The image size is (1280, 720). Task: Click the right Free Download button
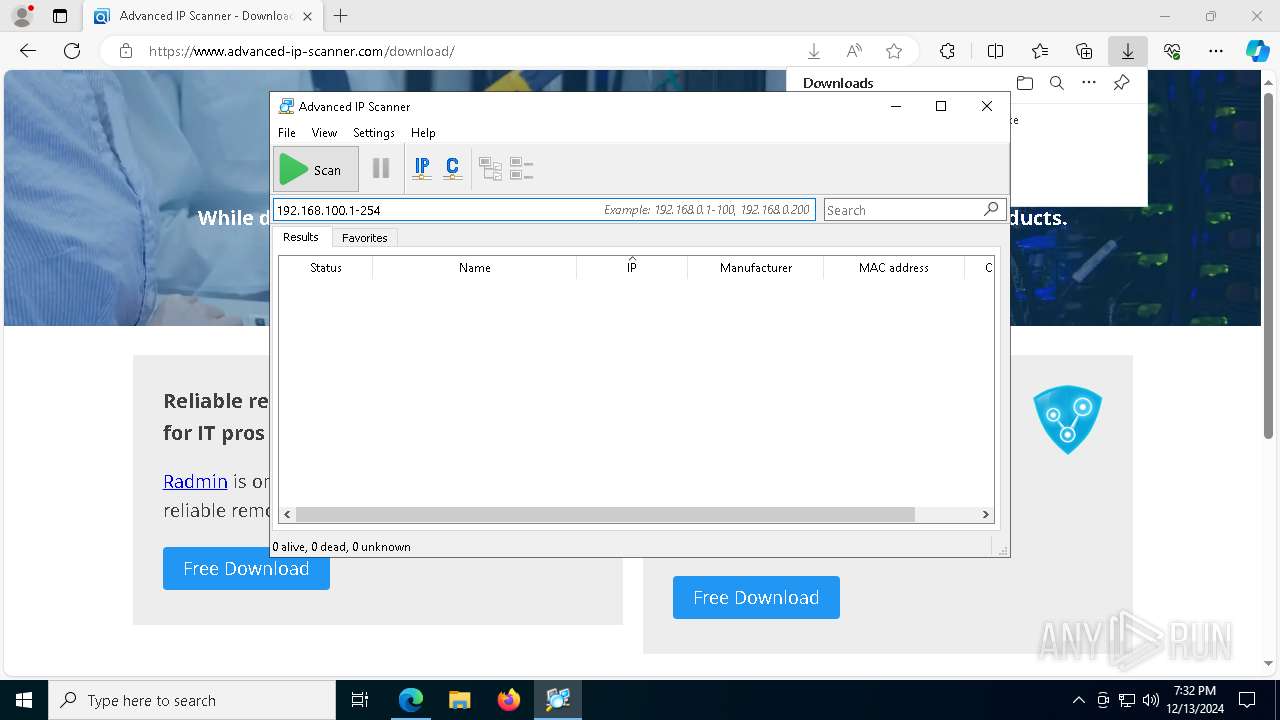(756, 597)
